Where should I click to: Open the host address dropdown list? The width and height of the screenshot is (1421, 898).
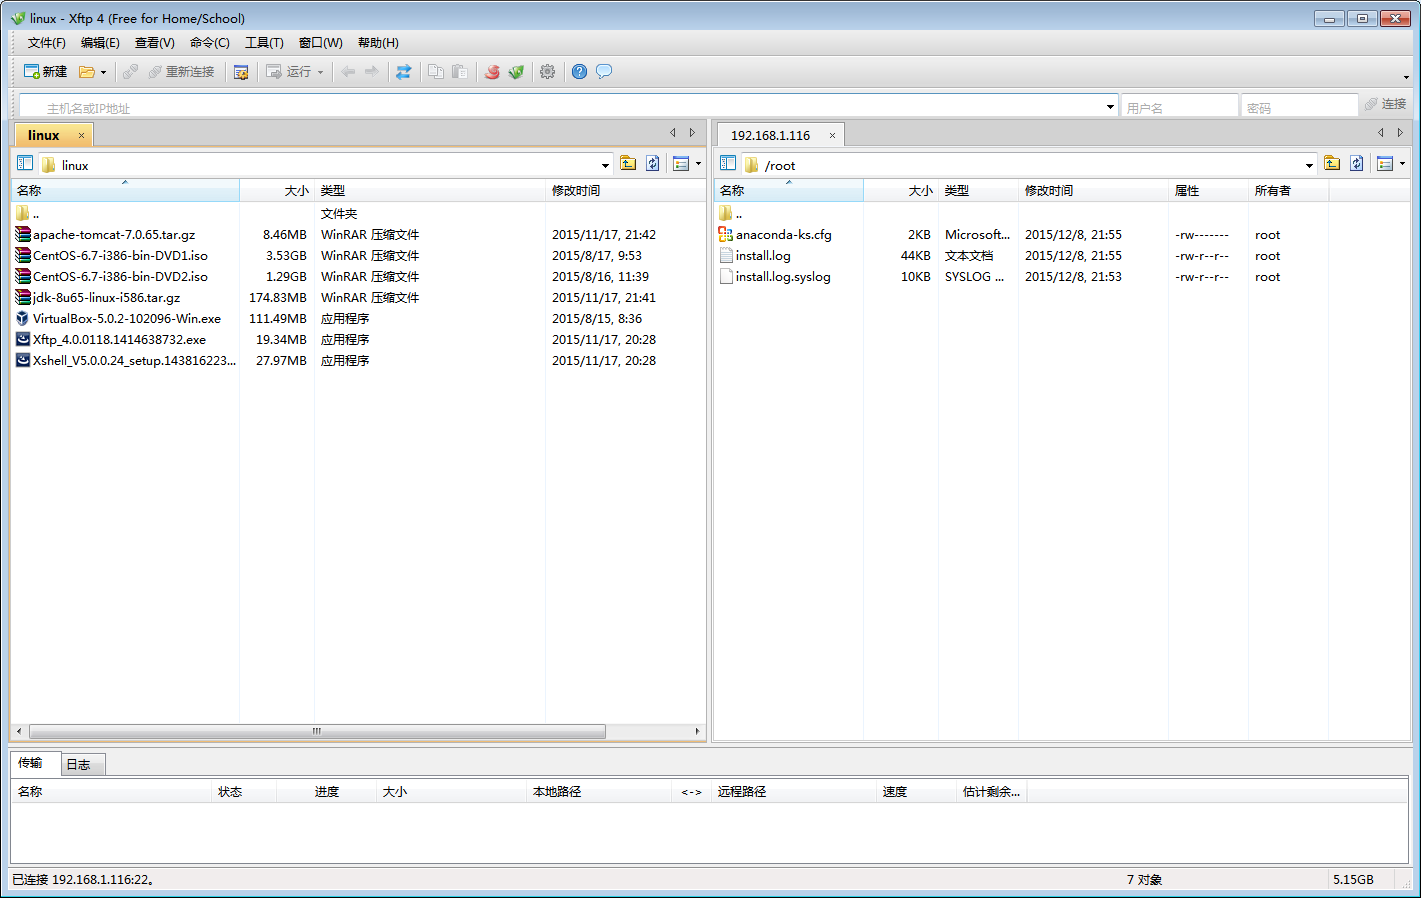click(x=1110, y=107)
